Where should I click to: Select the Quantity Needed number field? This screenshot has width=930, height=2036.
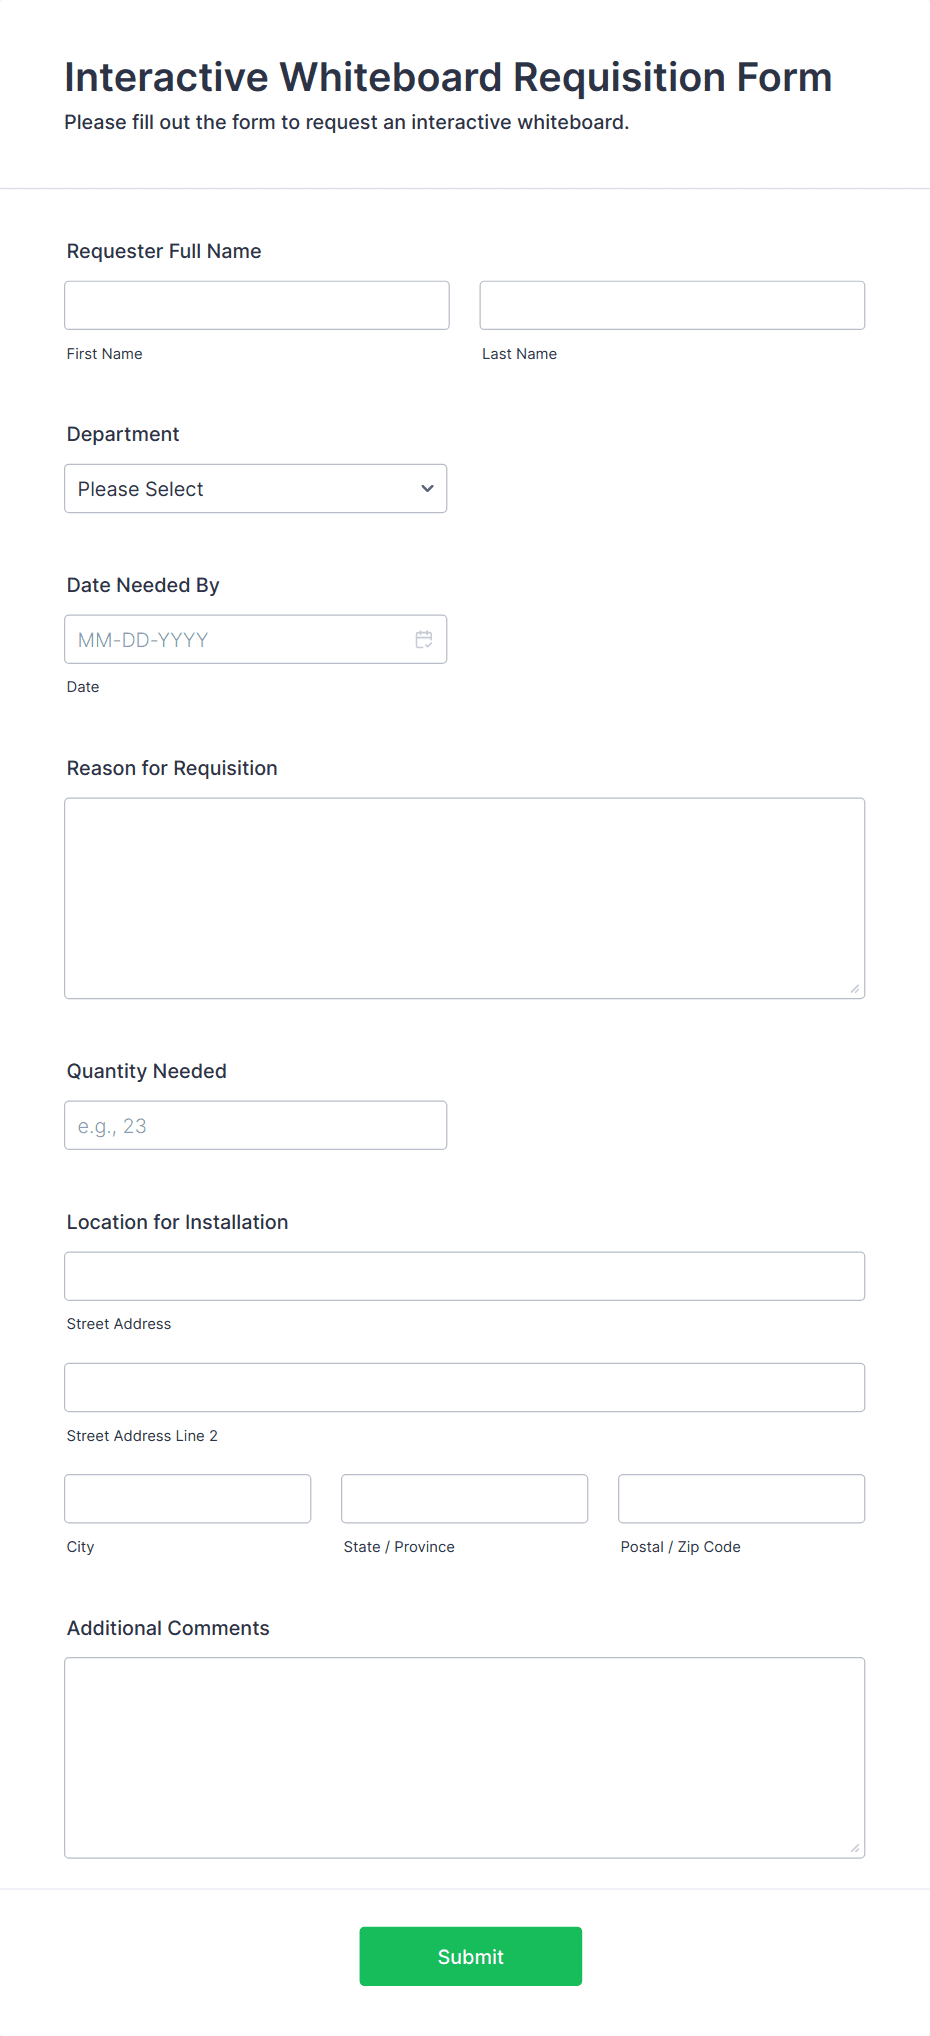(255, 1125)
